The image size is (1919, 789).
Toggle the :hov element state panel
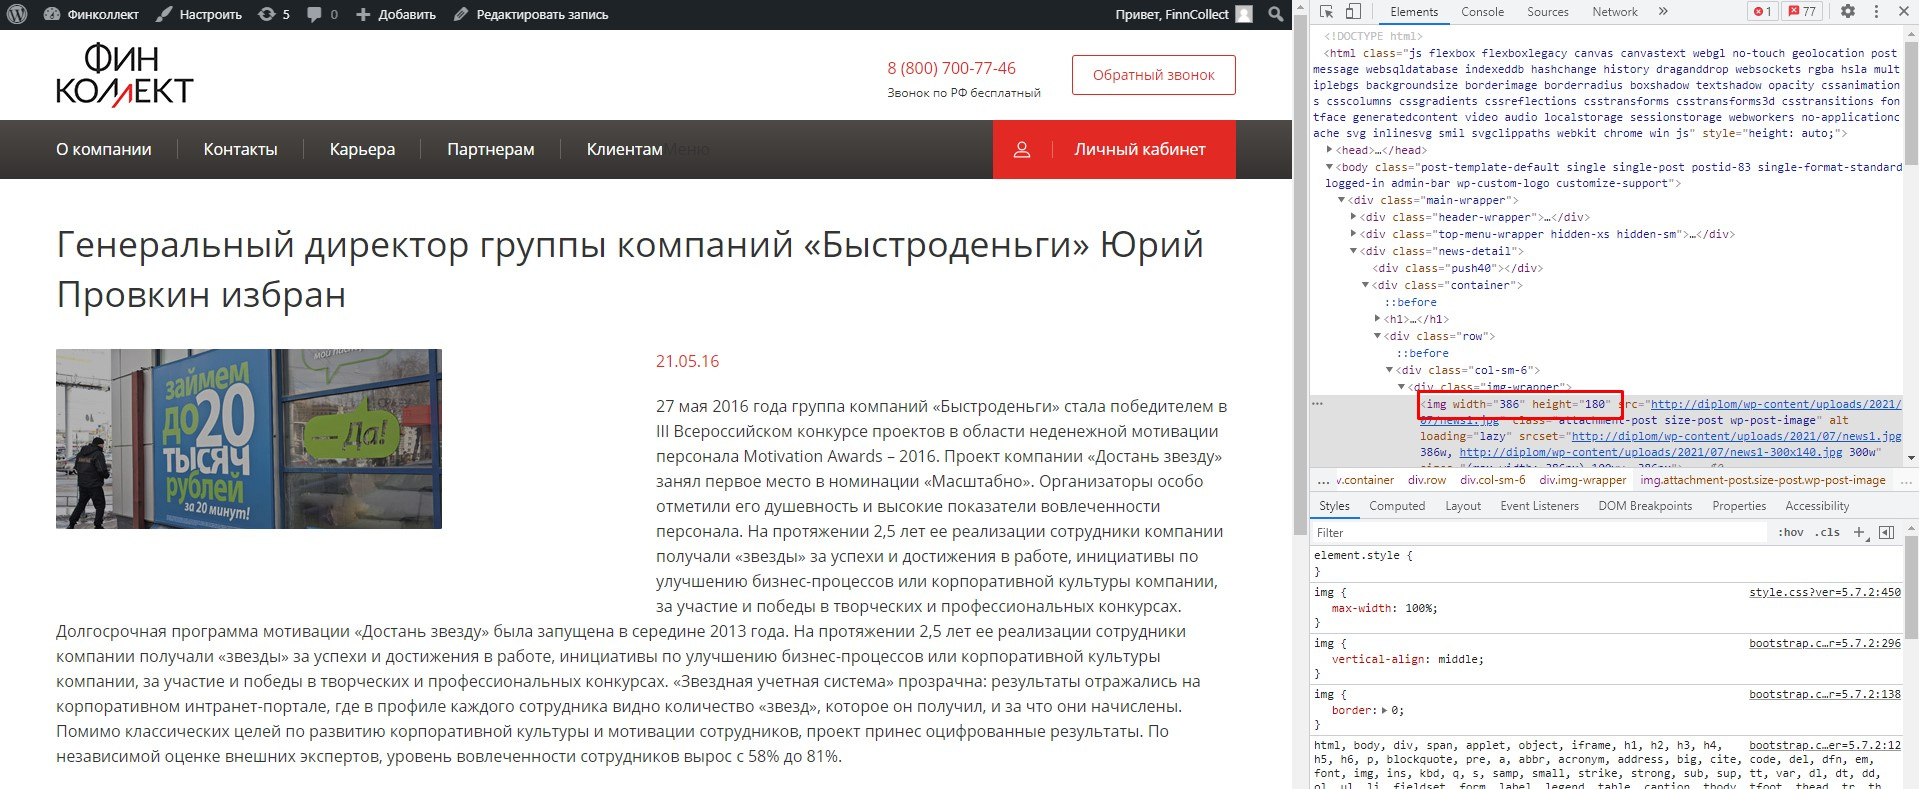pyautogui.click(x=1790, y=532)
